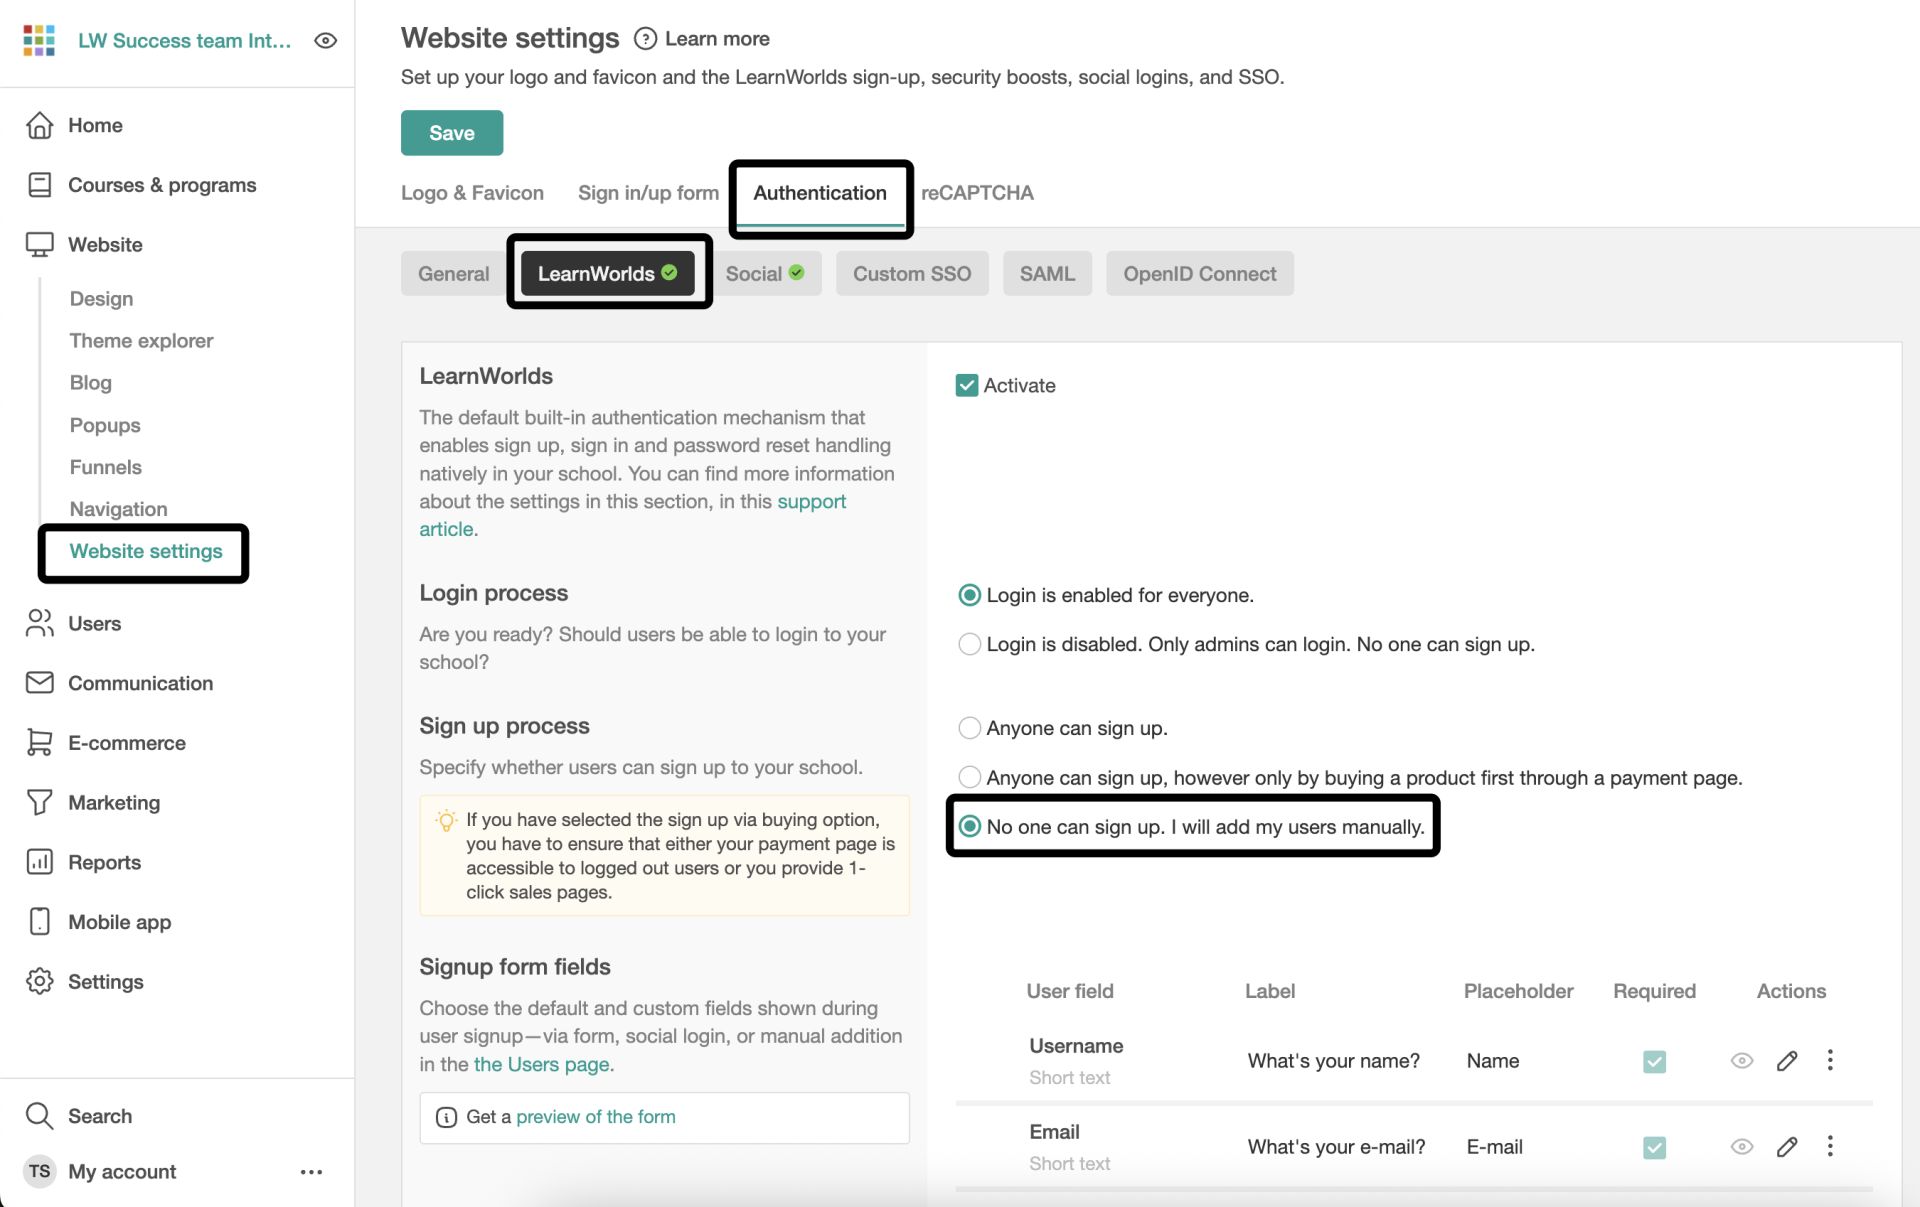Open 'the Users page' link
This screenshot has width=1920, height=1207.
[542, 1064]
